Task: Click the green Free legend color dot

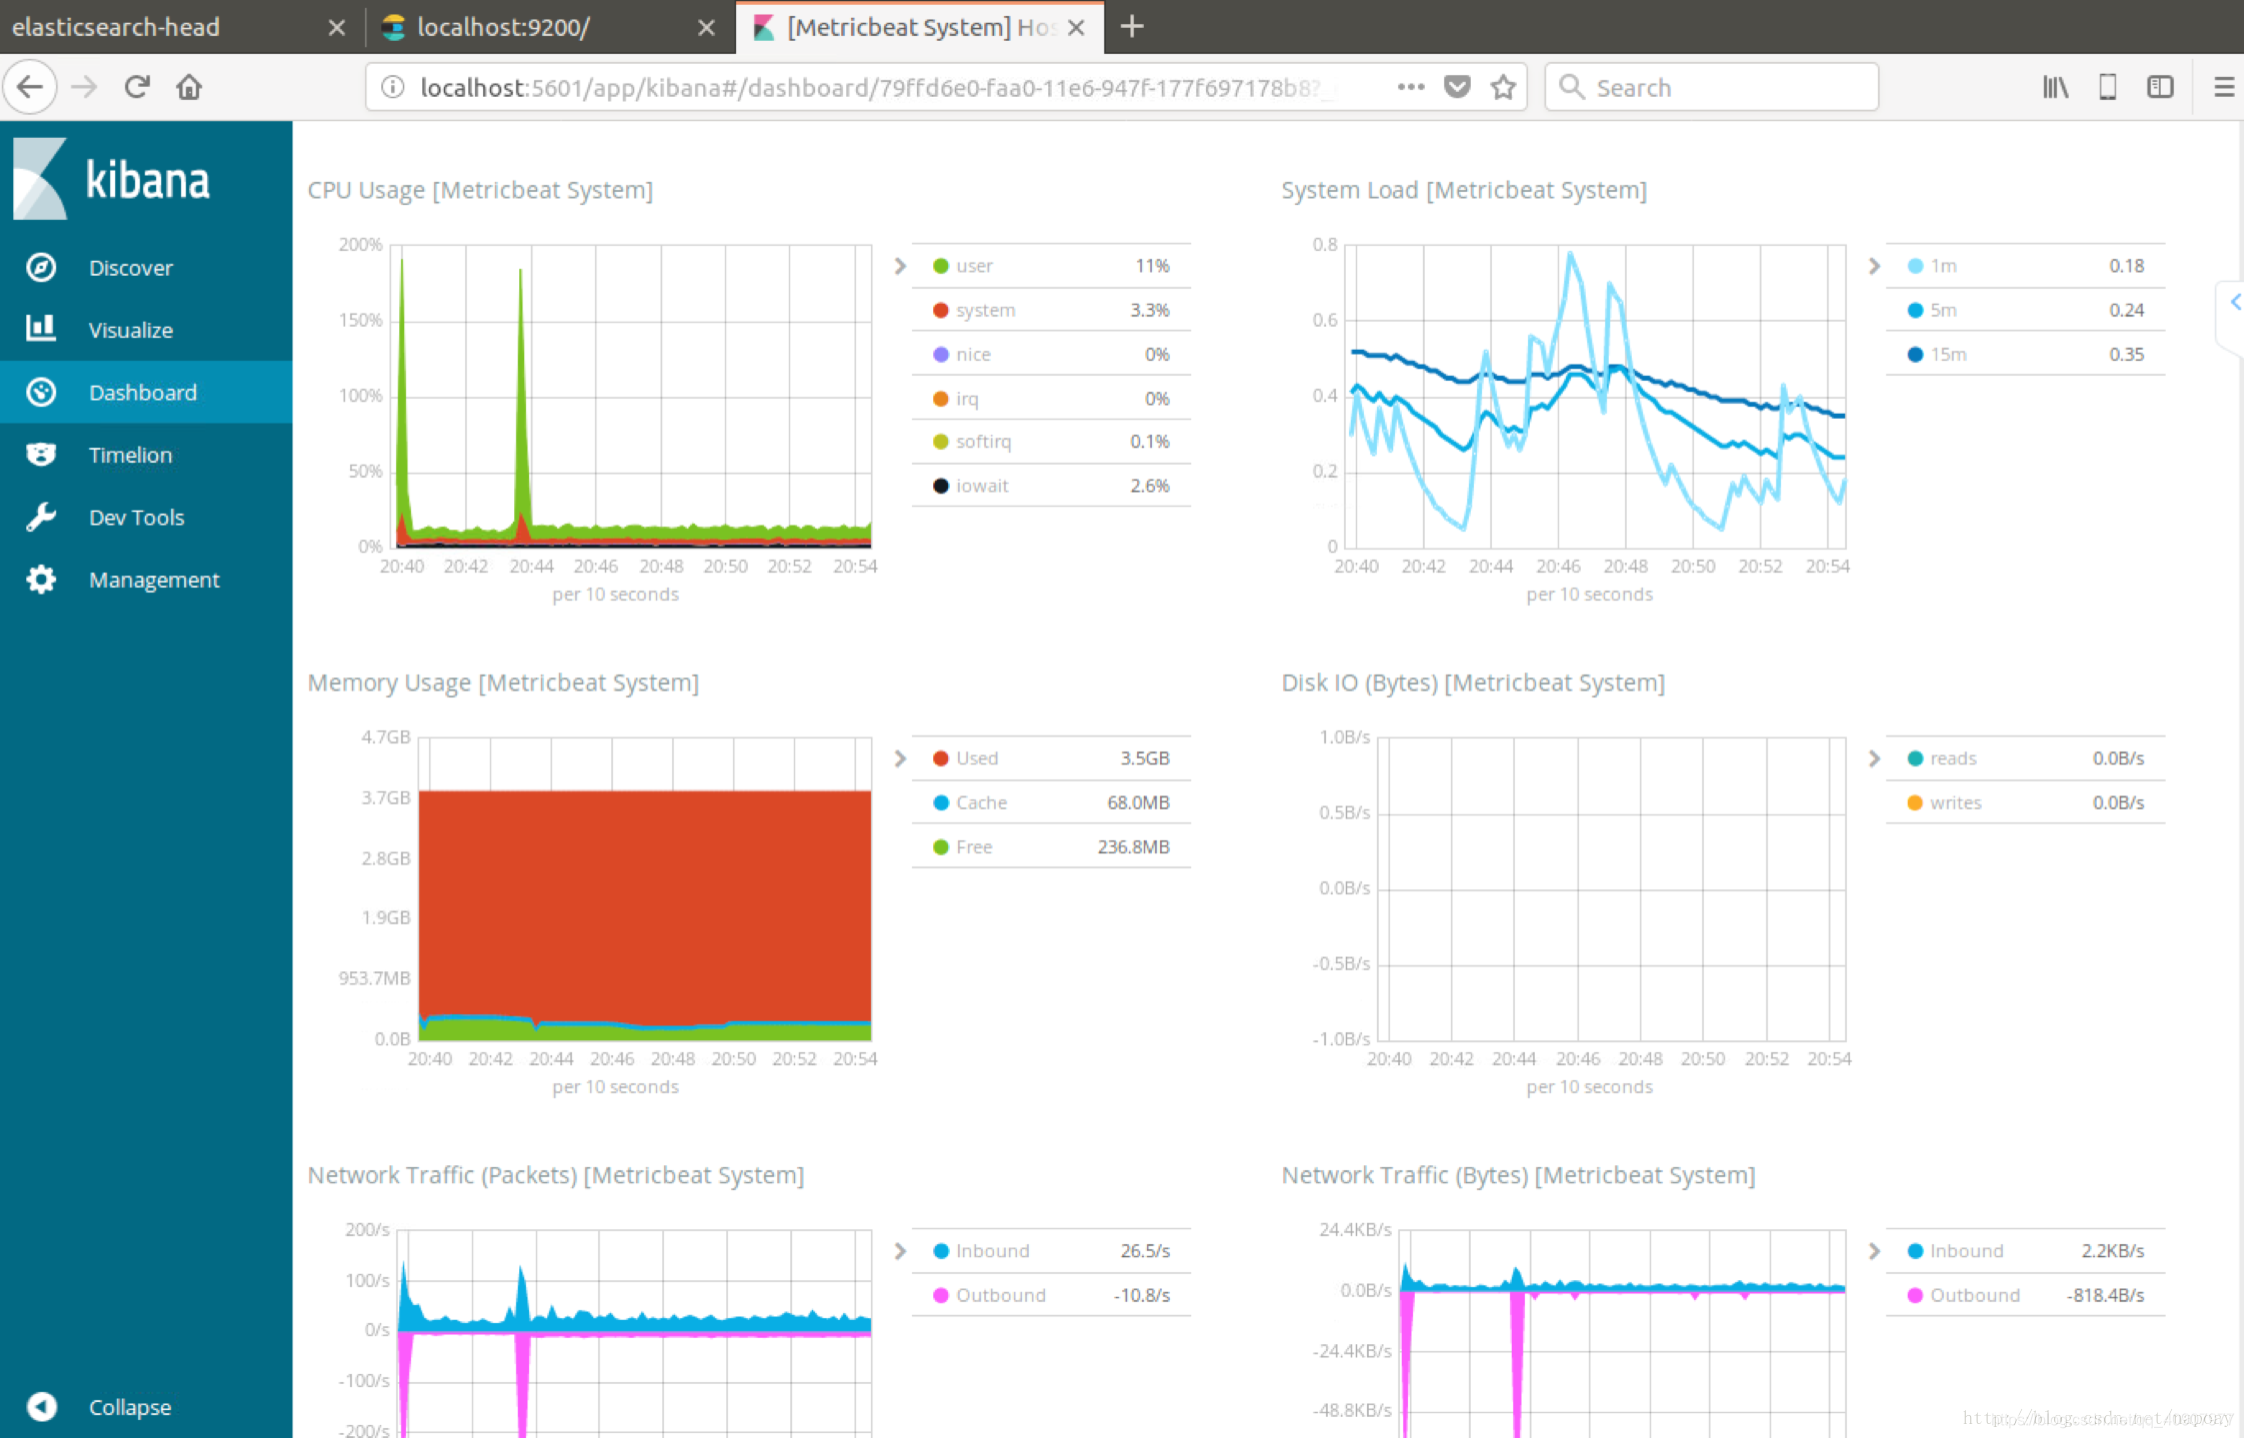Action: pos(940,847)
